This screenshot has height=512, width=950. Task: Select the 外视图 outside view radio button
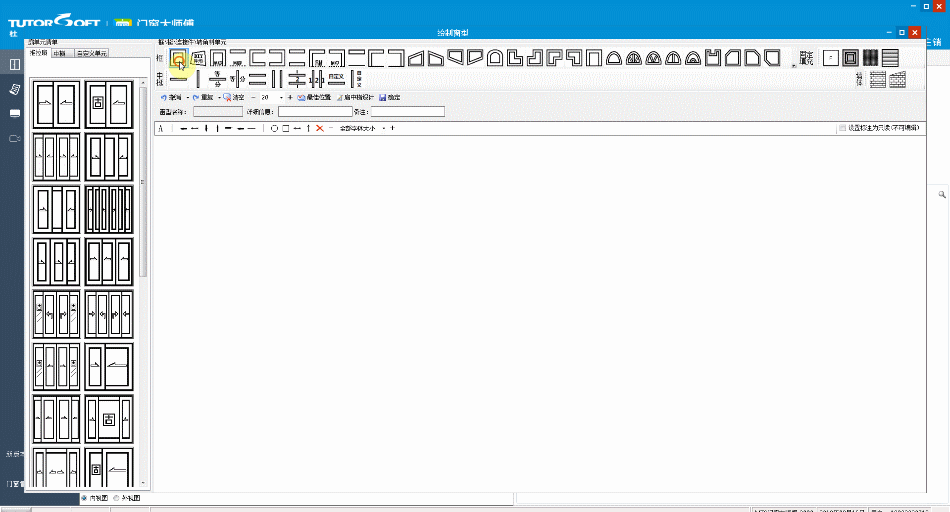coord(116,498)
